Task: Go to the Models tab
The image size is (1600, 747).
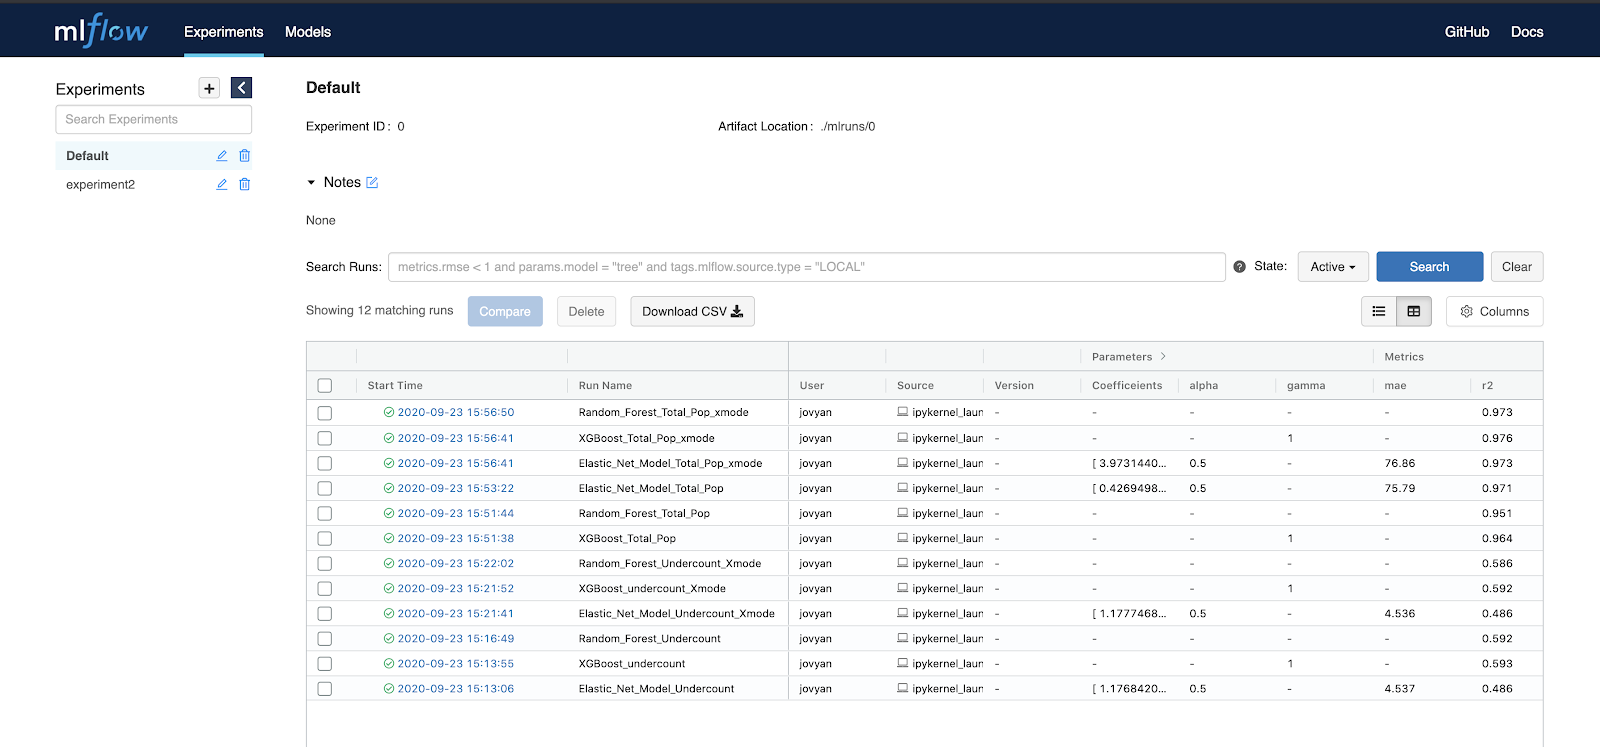Action: (x=308, y=32)
